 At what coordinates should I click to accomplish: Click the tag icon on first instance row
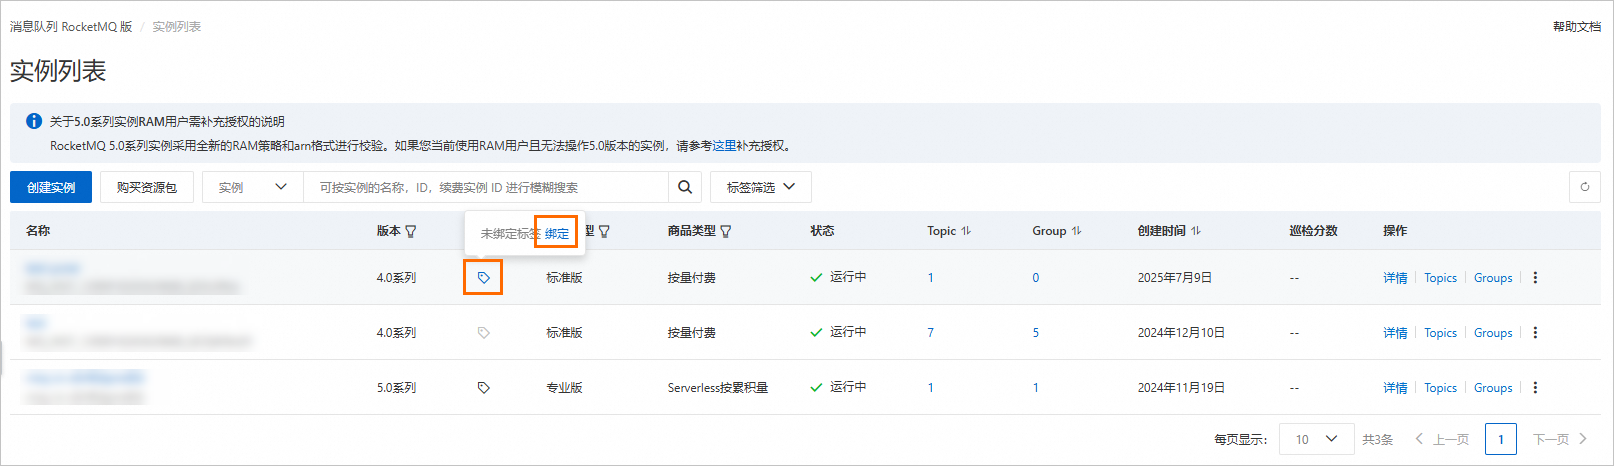(x=483, y=278)
